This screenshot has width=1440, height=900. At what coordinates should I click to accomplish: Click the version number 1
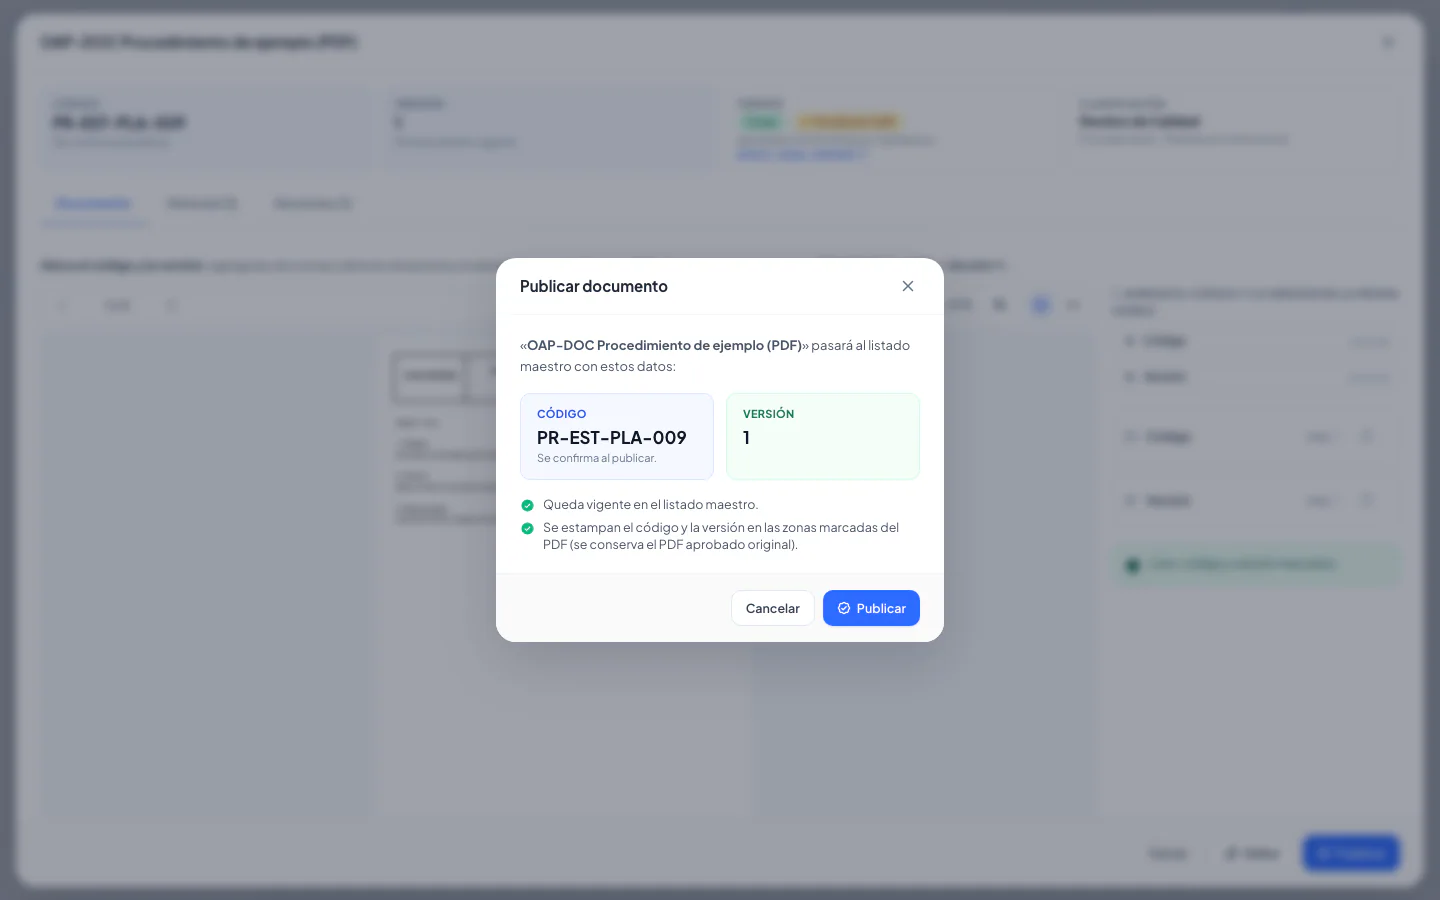click(746, 437)
